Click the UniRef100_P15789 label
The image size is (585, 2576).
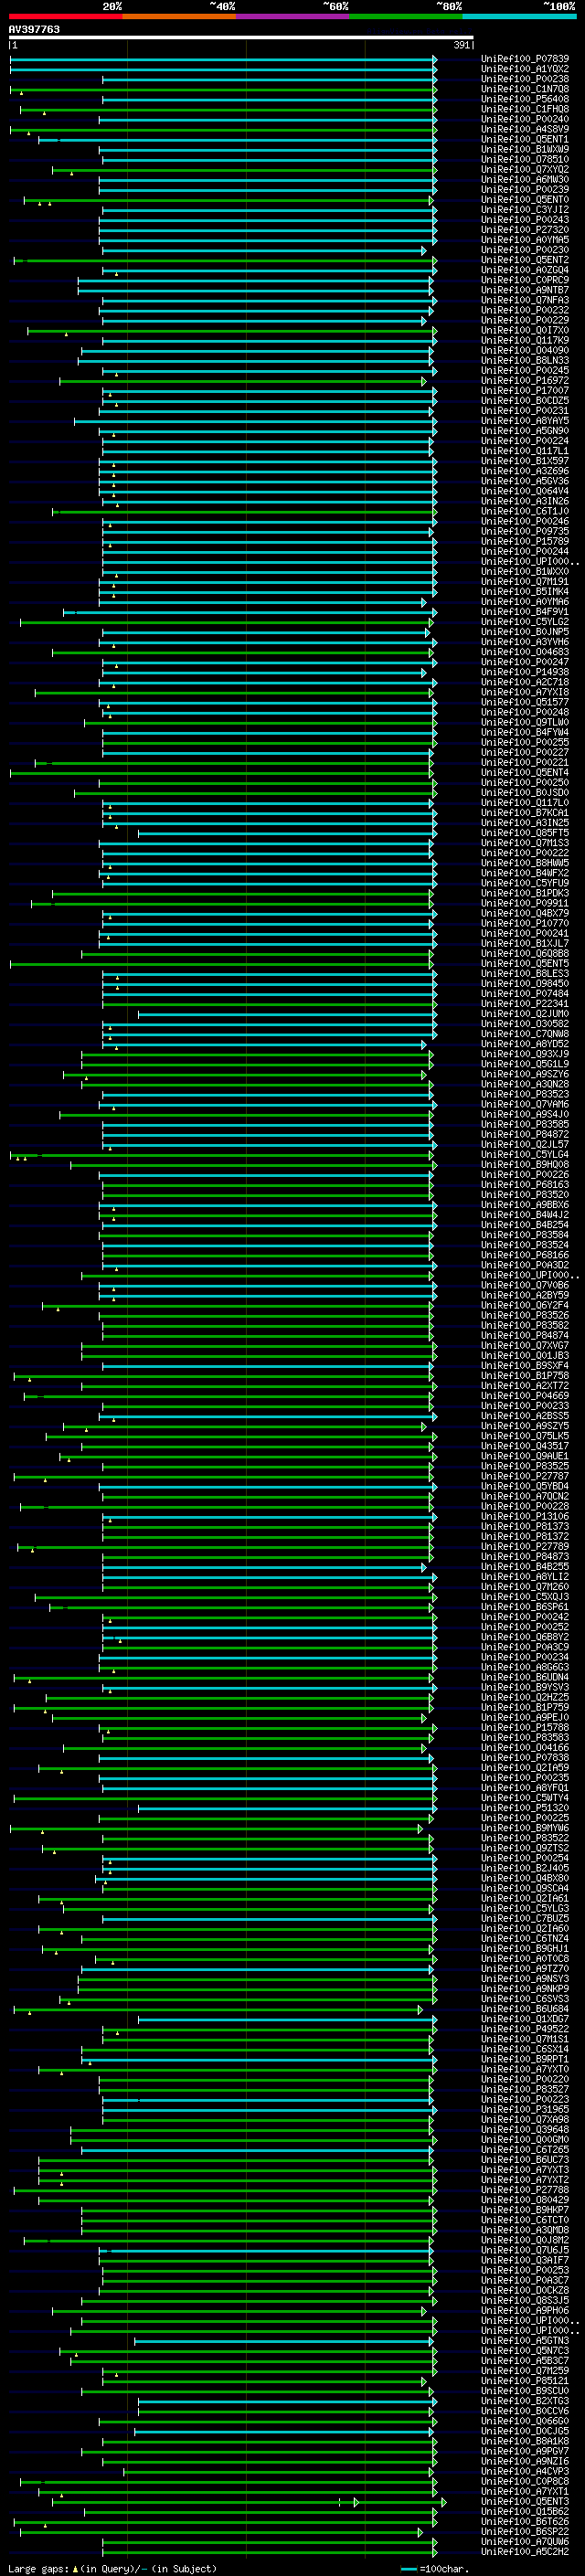point(525,541)
